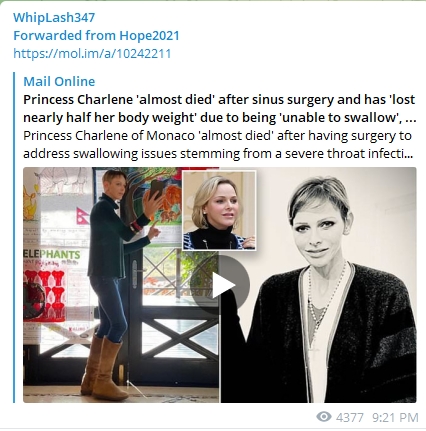This screenshot has height=431, width=426.
Task: Click the 'Forwarded from' label text
Action: pos(65,35)
